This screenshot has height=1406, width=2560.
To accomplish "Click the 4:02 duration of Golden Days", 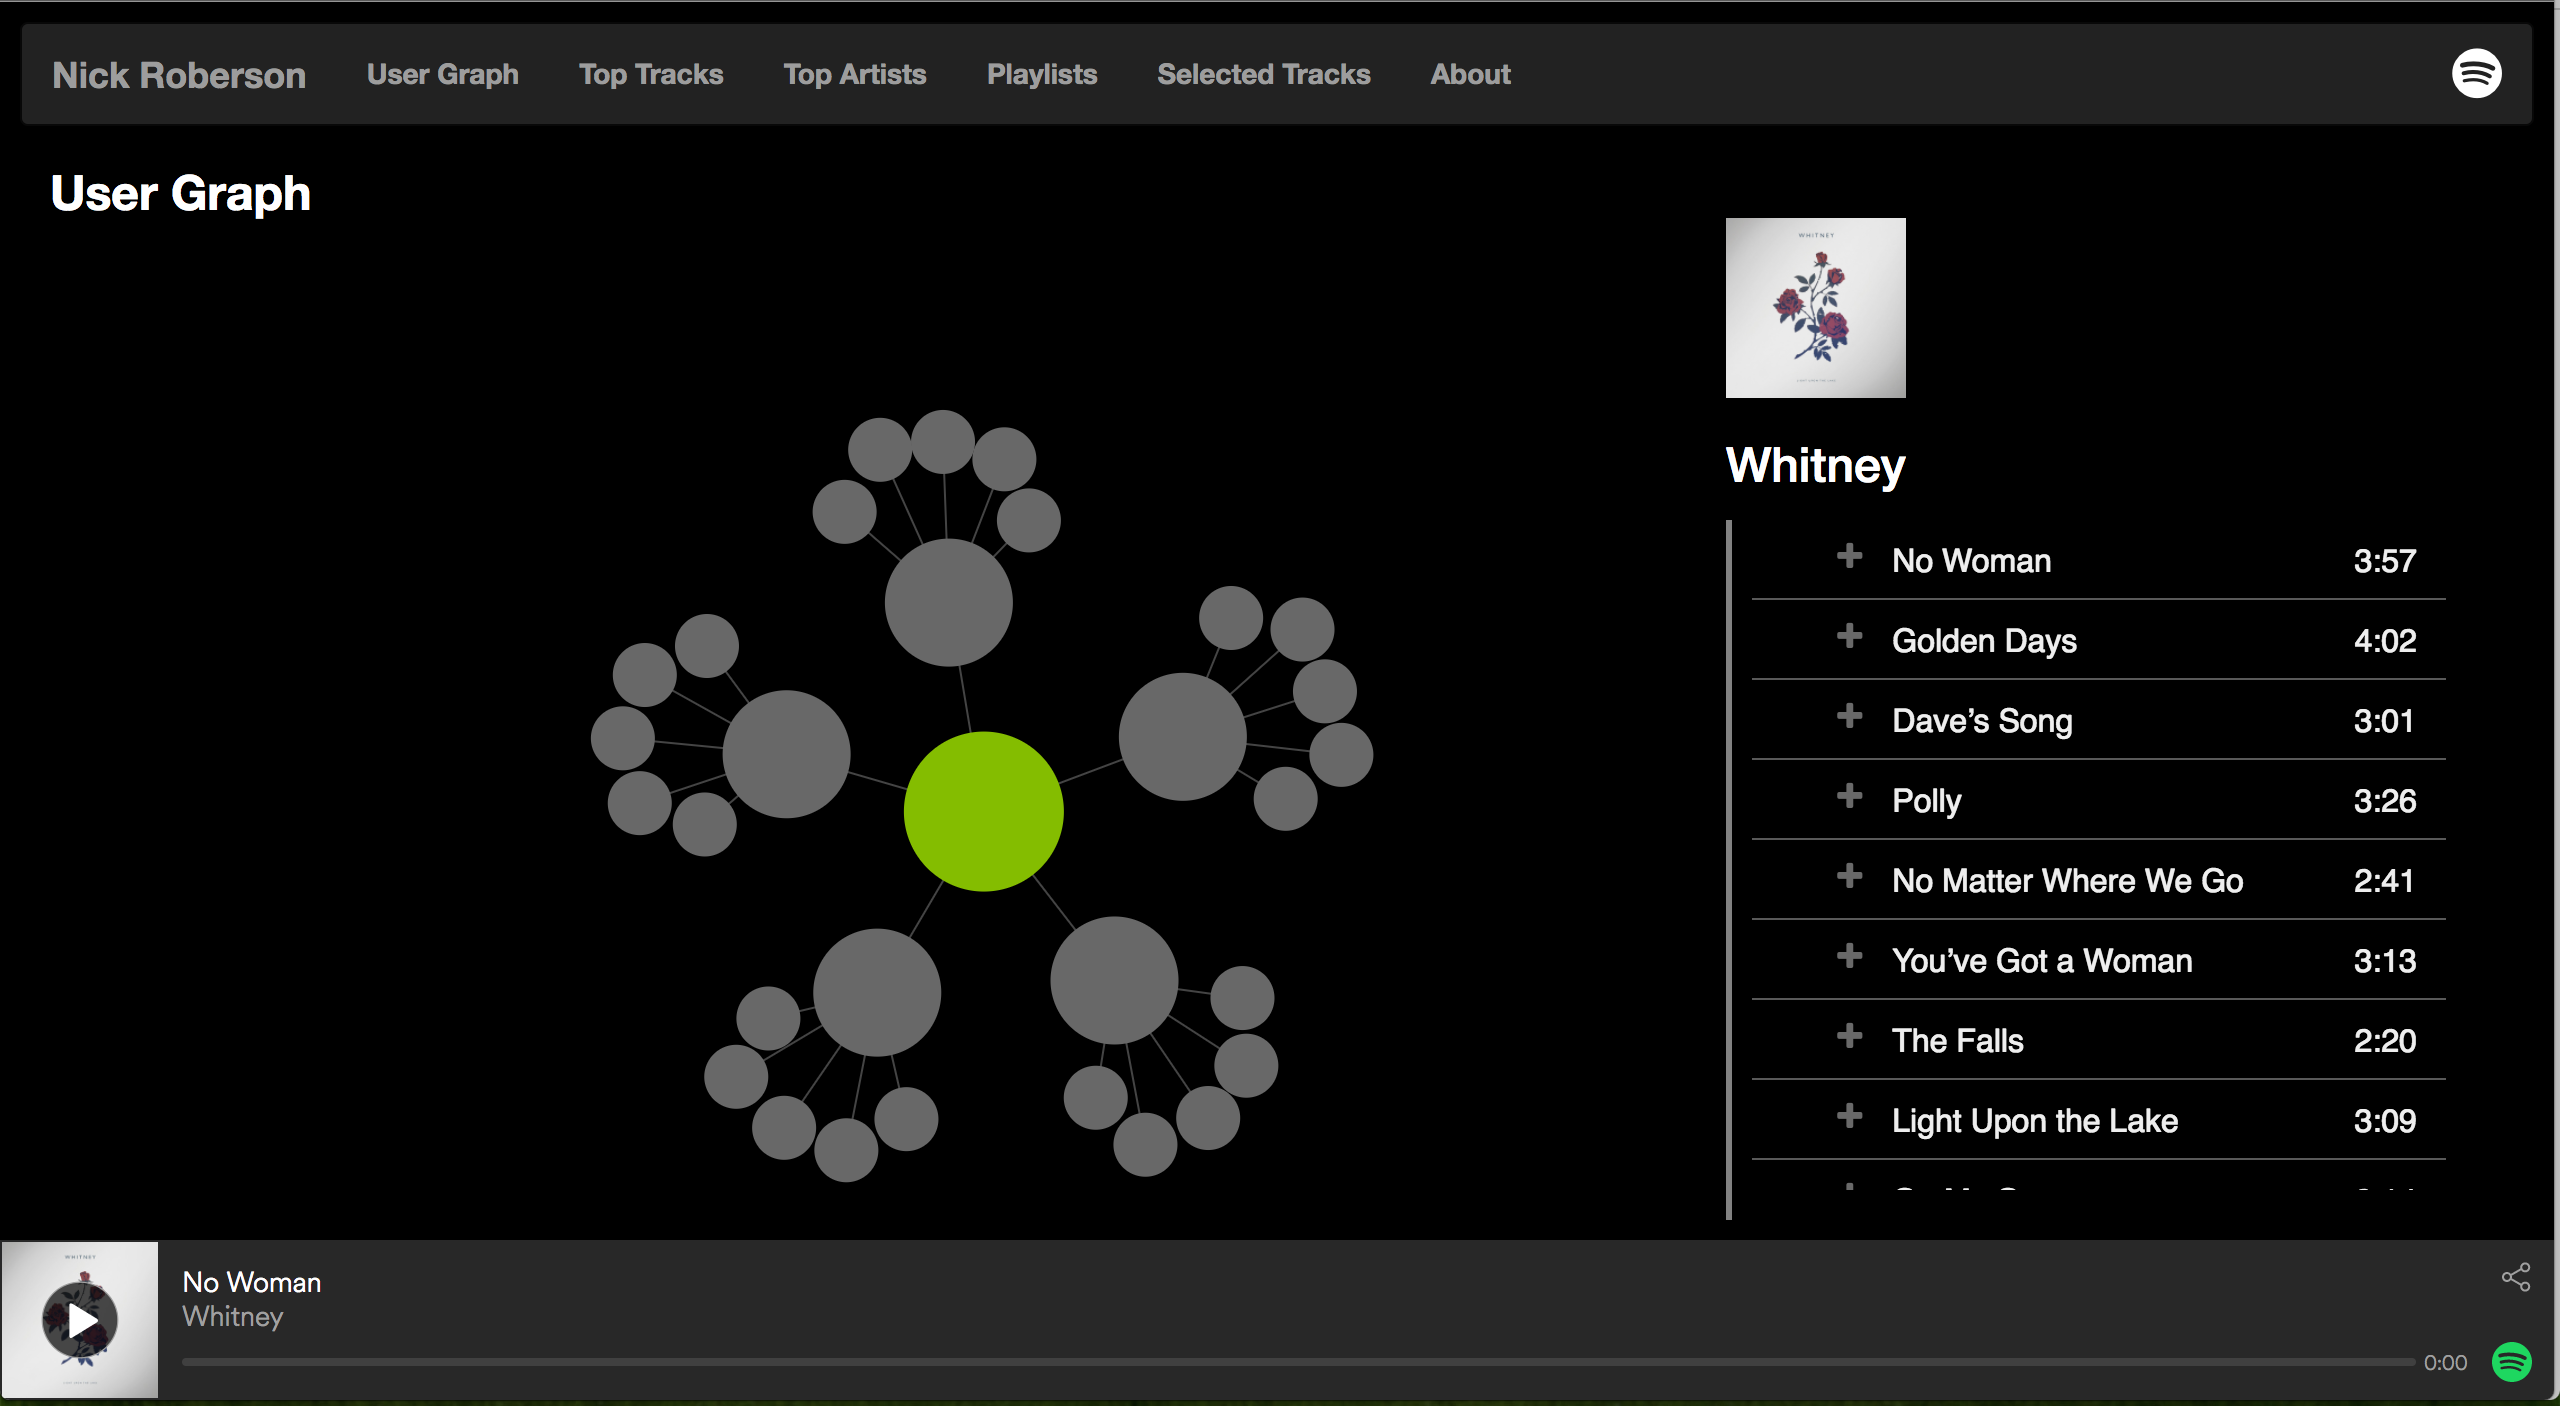I will pos(2384,641).
